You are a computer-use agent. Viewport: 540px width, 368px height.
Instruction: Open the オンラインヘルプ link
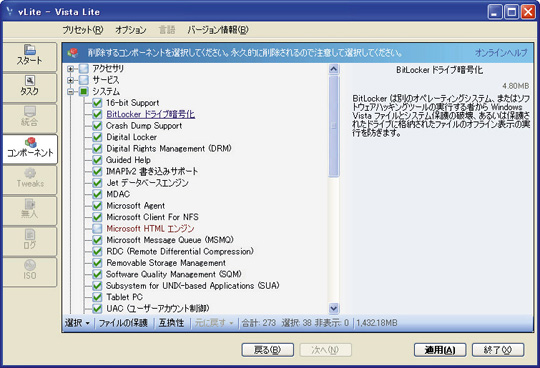(x=501, y=53)
